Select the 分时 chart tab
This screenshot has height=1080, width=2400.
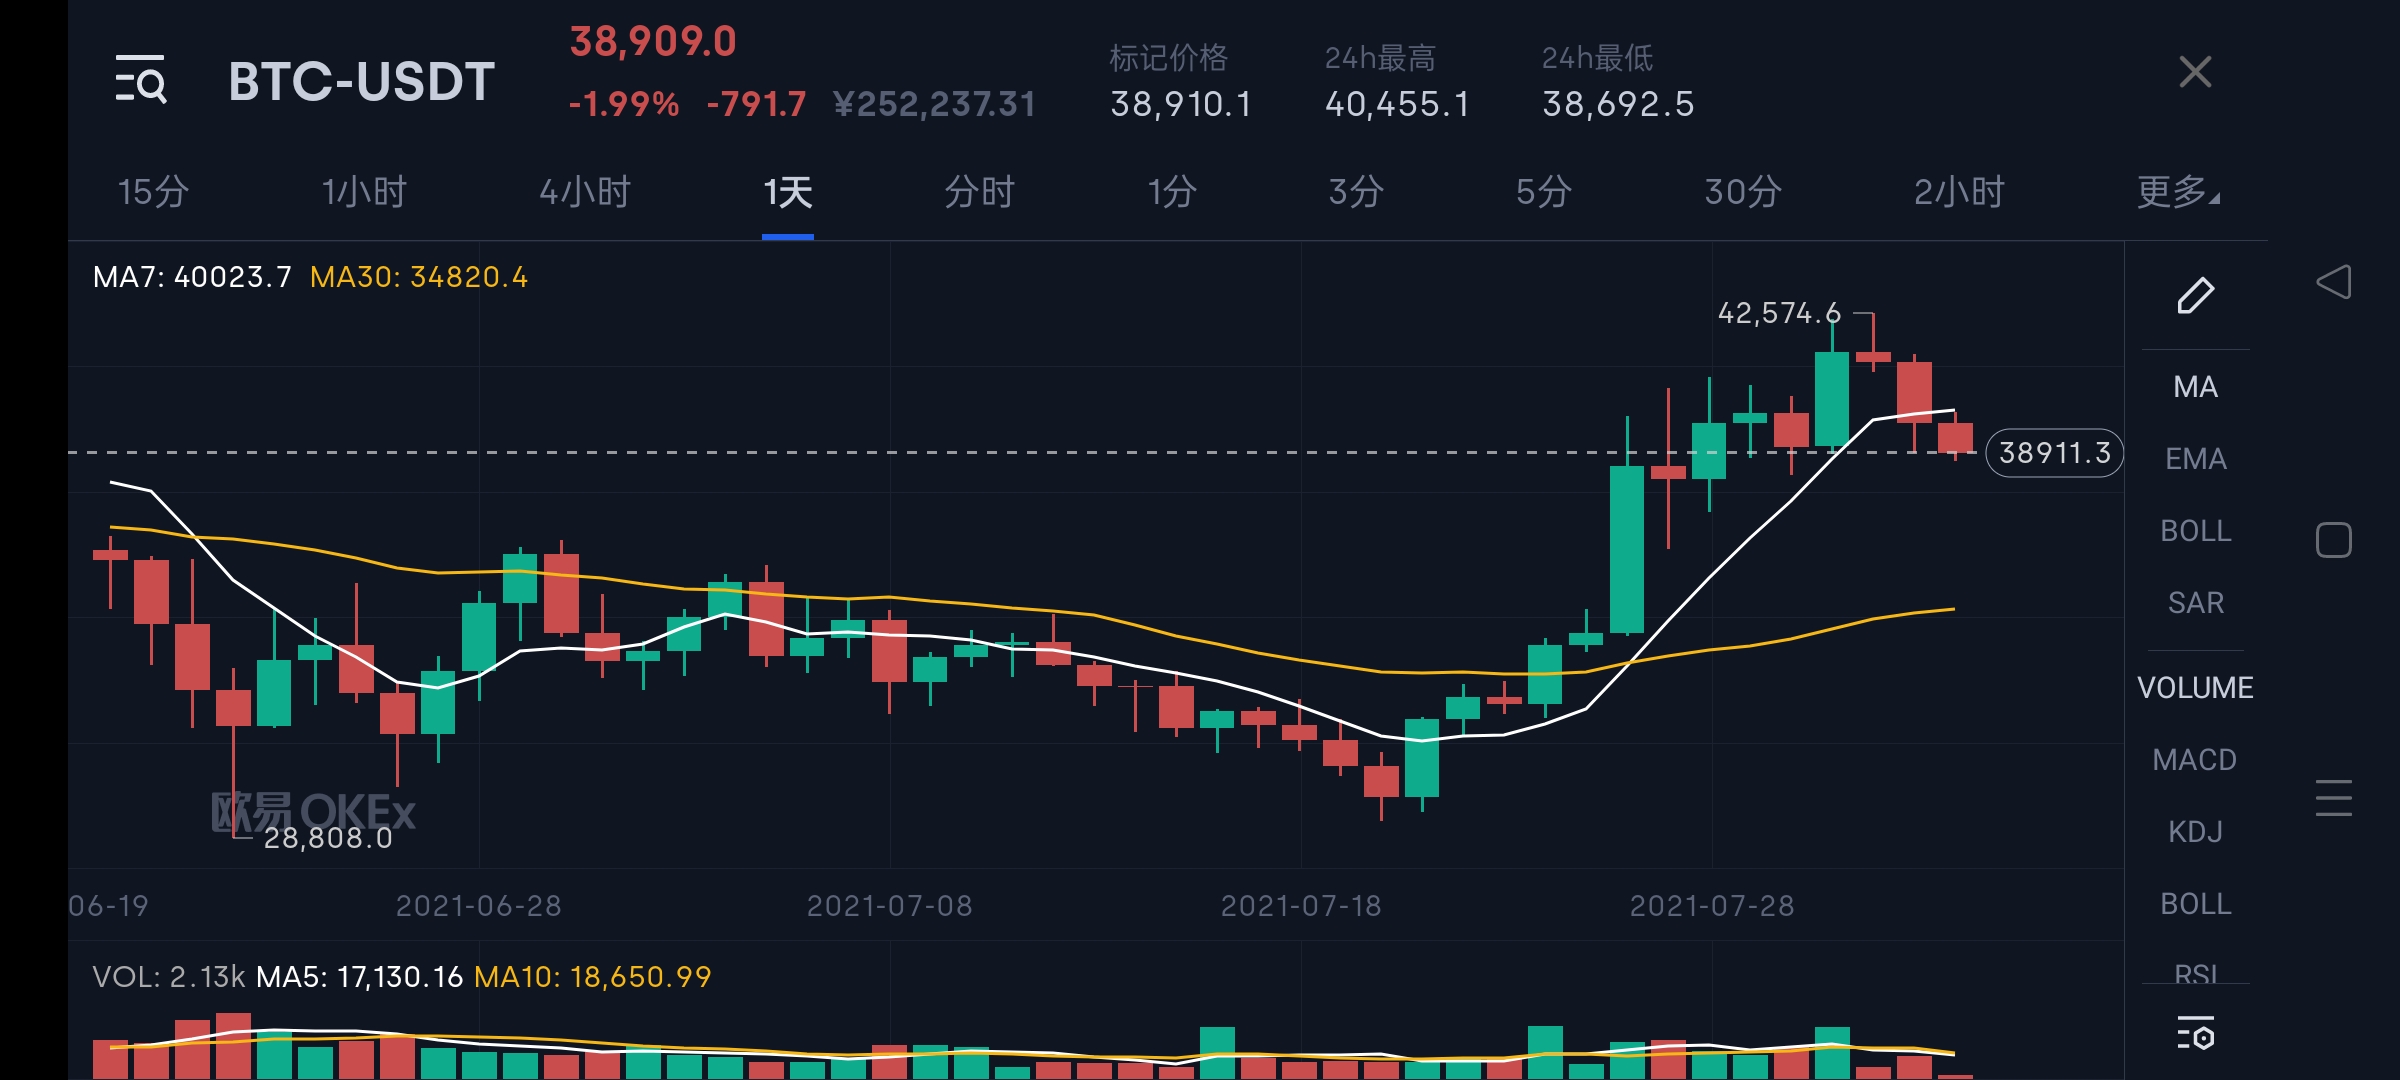[x=979, y=192]
